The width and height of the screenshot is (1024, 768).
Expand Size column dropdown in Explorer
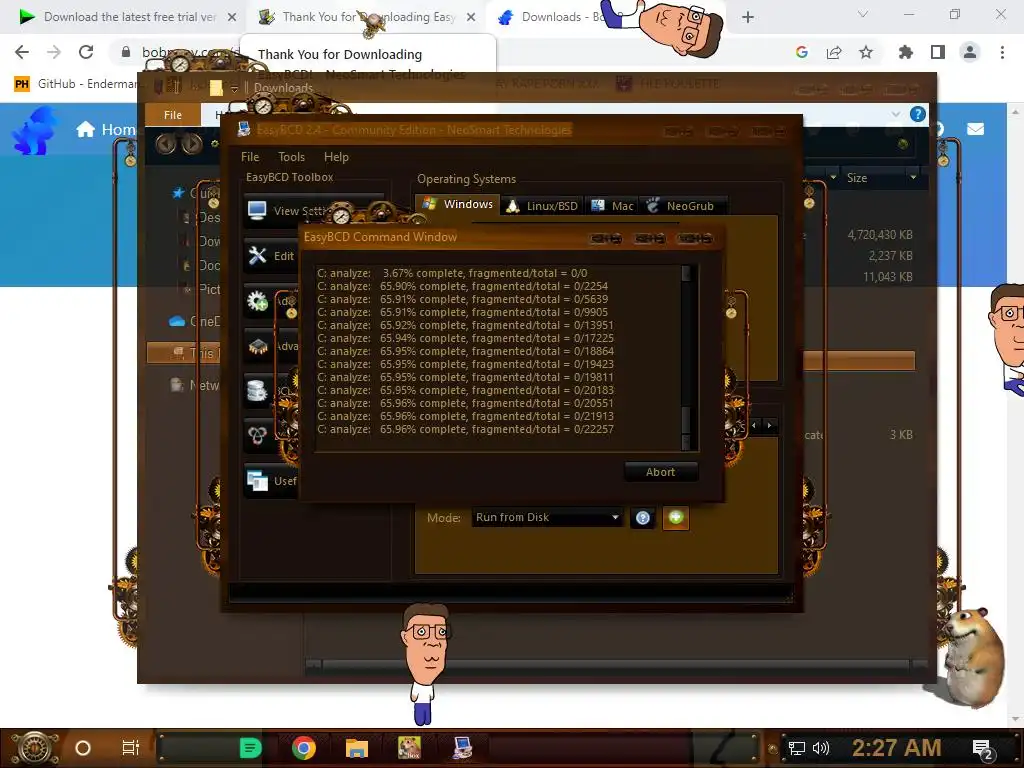pyautogui.click(x=913, y=178)
